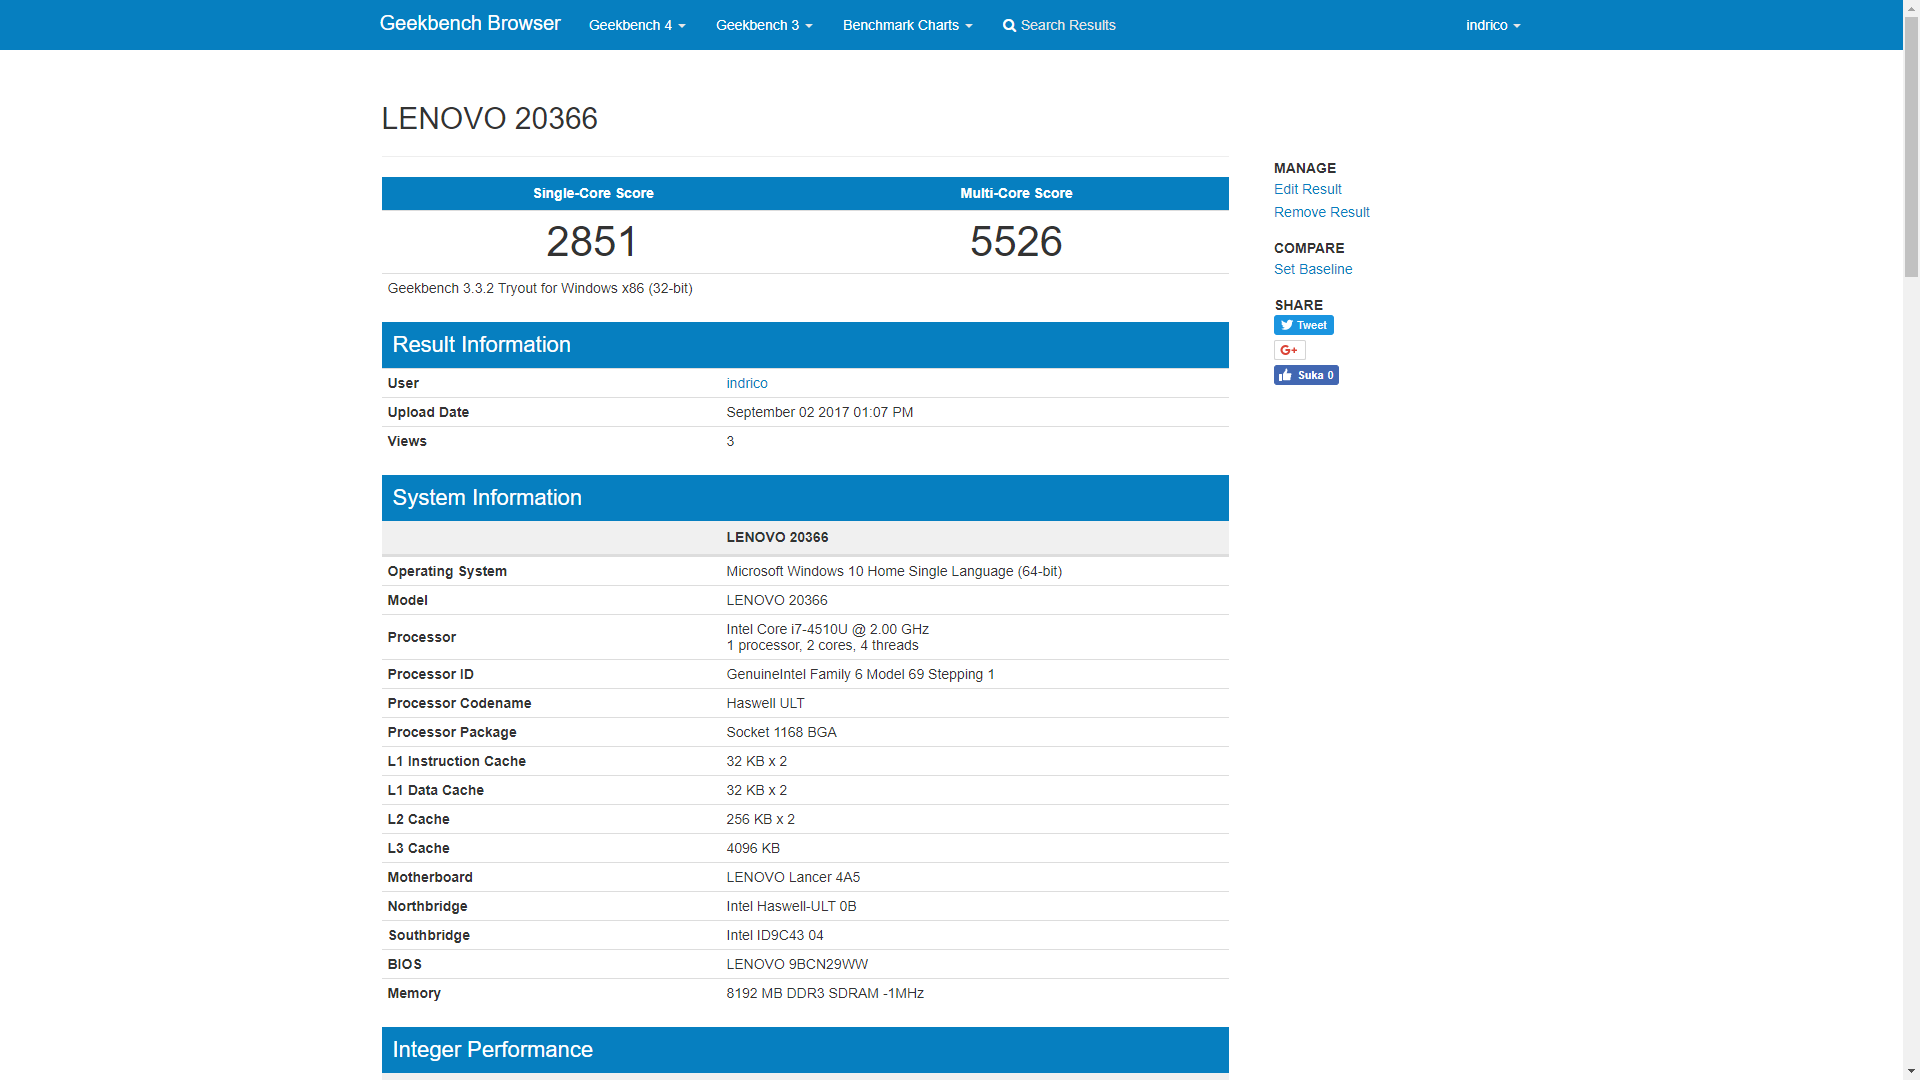Click the Microsoft Windows 10 Home operating system value
Viewport: 1920px width, 1080px height.
[x=894, y=571]
